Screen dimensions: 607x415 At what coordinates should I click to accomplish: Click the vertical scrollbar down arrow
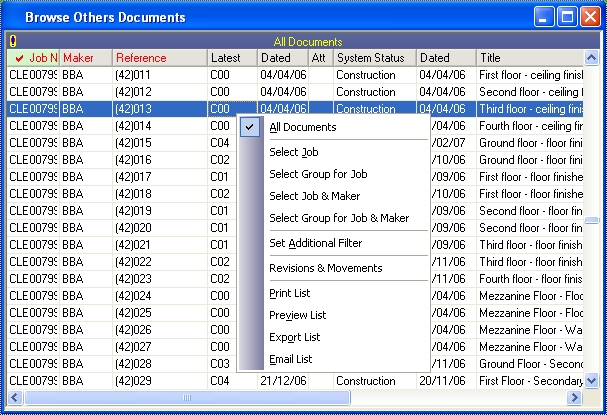(591, 381)
